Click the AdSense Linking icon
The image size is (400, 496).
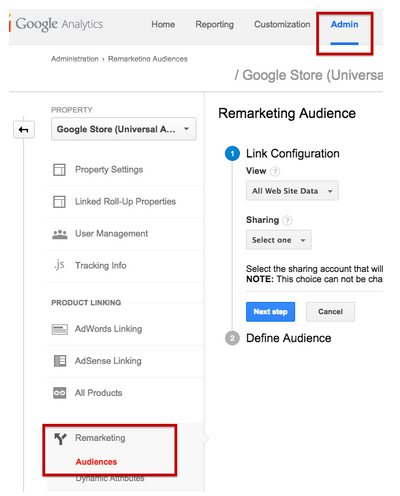point(60,361)
